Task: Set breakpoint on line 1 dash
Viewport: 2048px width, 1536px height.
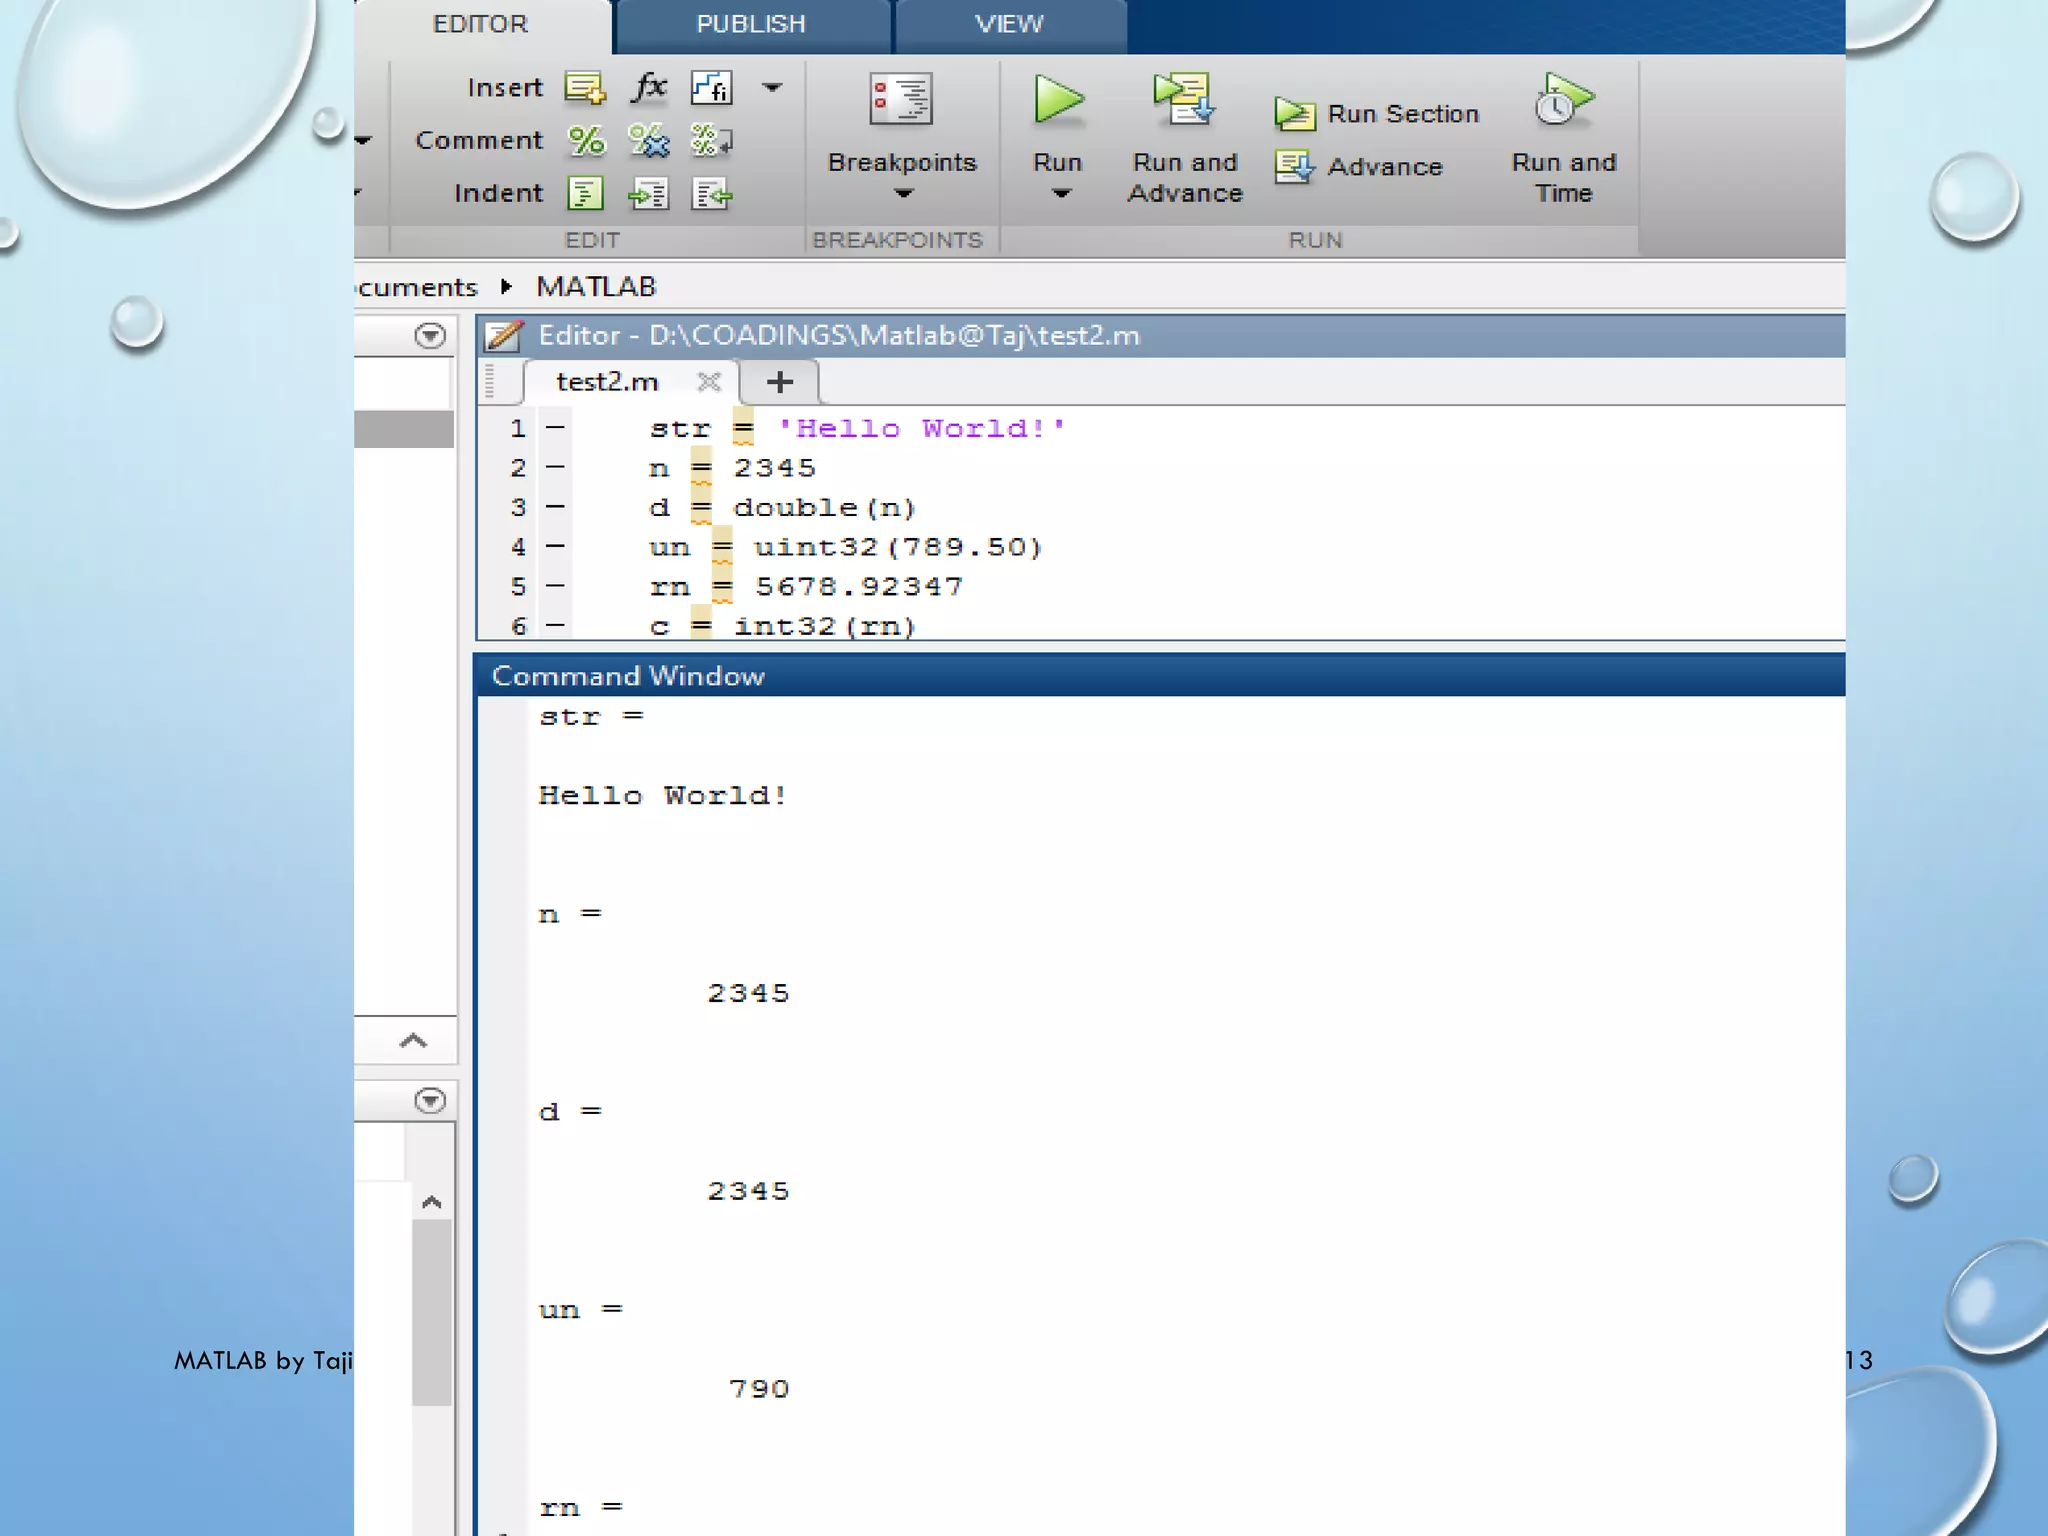Action: 556,428
